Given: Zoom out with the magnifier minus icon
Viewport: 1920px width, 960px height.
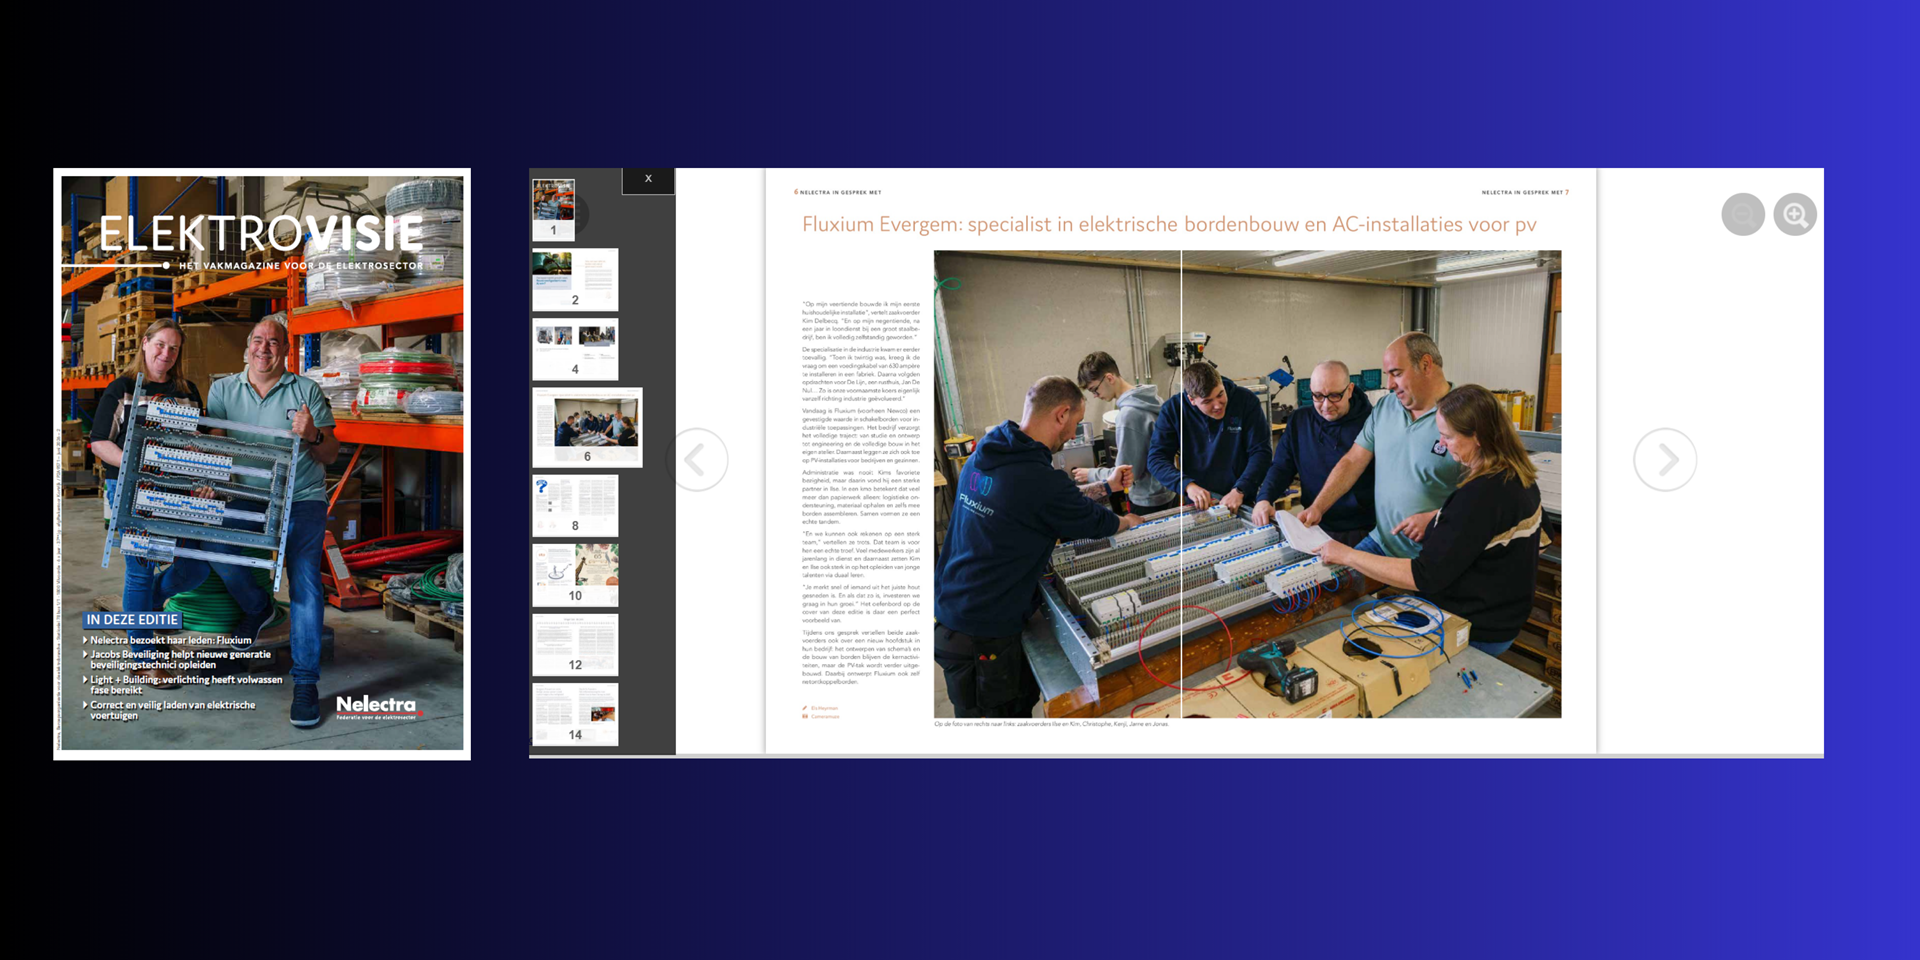Looking at the screenshot, I should click(x=1743, y=214).
